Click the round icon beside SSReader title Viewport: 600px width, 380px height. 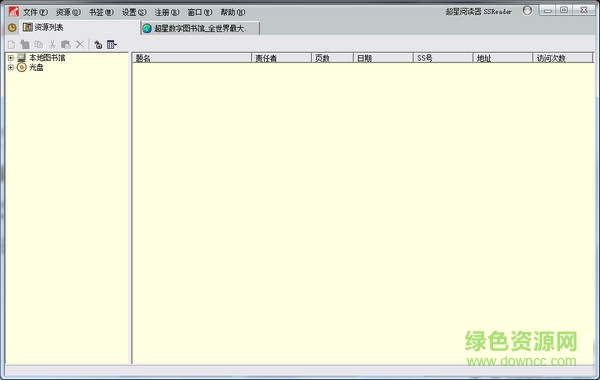point(527,11)
